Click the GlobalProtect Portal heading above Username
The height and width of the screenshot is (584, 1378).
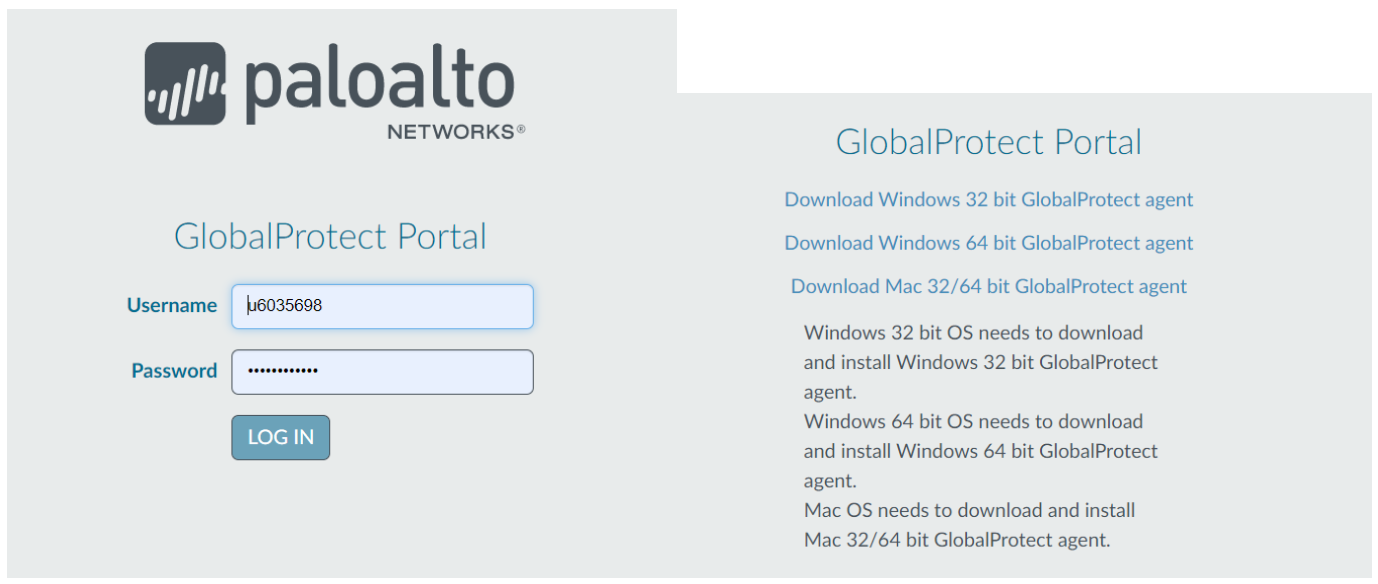pos(330,237)
